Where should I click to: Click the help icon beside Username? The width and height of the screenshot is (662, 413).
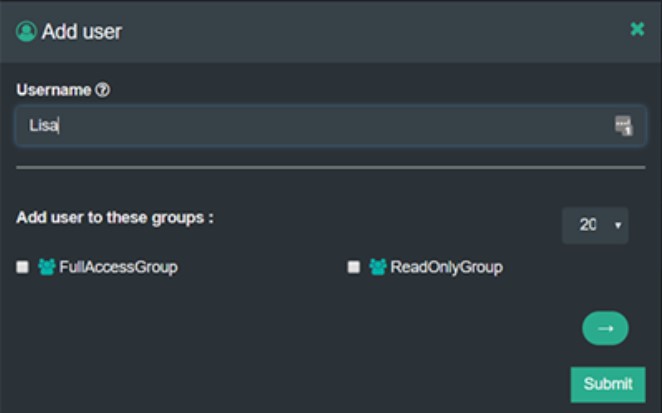[x=102, y=90]
